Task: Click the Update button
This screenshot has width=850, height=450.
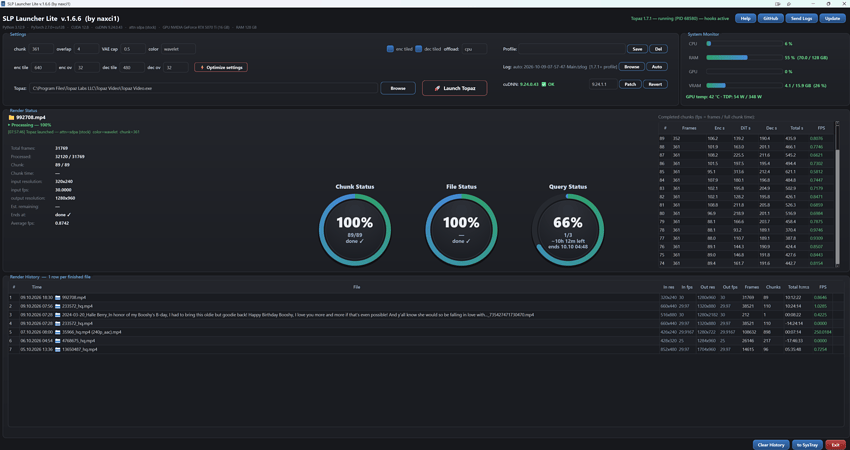Action: [x=832, y=18]
